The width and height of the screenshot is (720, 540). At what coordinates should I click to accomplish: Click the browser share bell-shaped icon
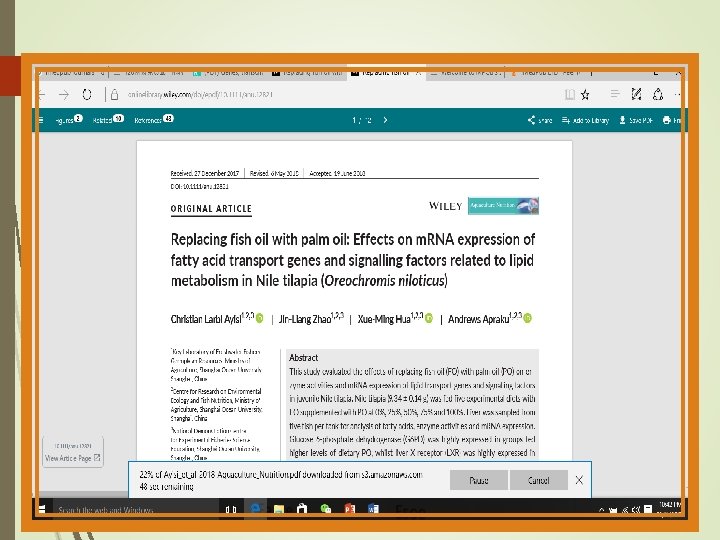(658, 94)
